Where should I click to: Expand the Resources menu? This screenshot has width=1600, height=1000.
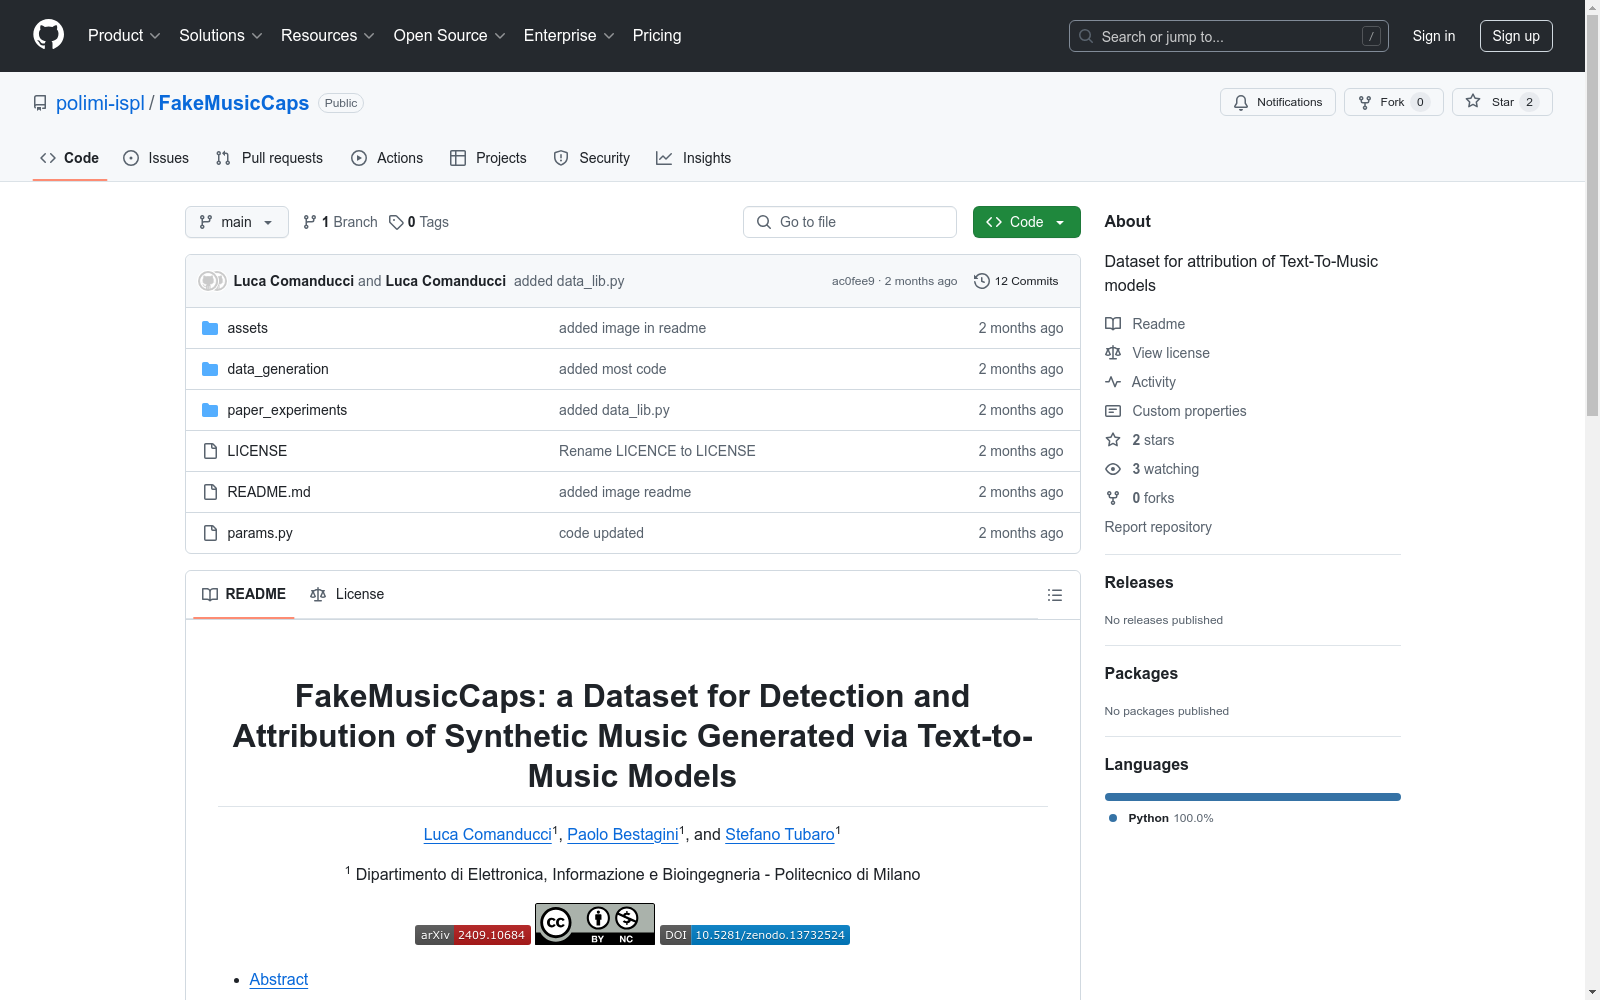click(x=328, y=36)
